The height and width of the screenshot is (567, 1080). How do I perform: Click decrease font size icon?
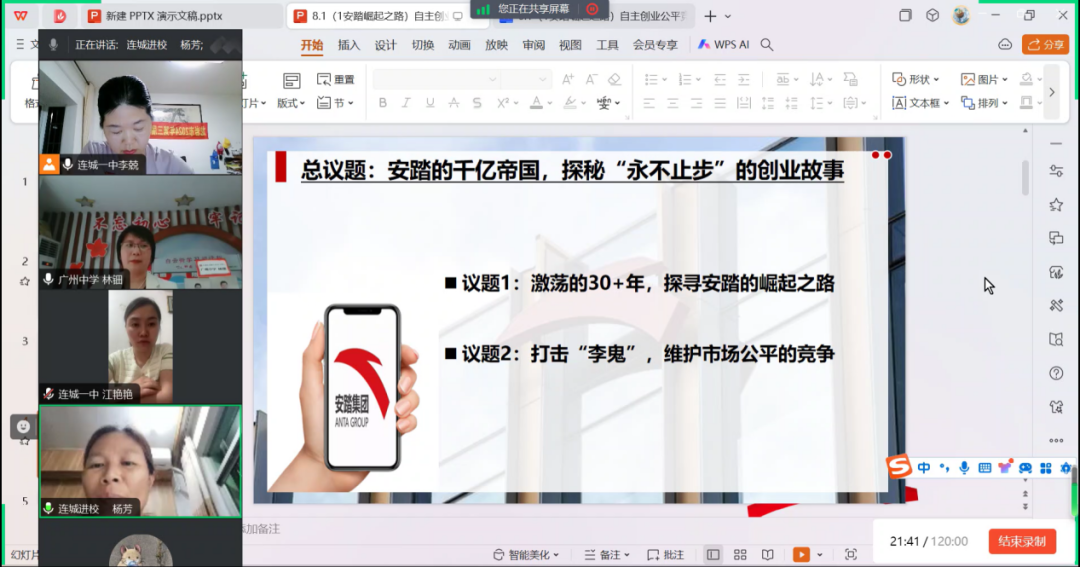pos(591,79)
